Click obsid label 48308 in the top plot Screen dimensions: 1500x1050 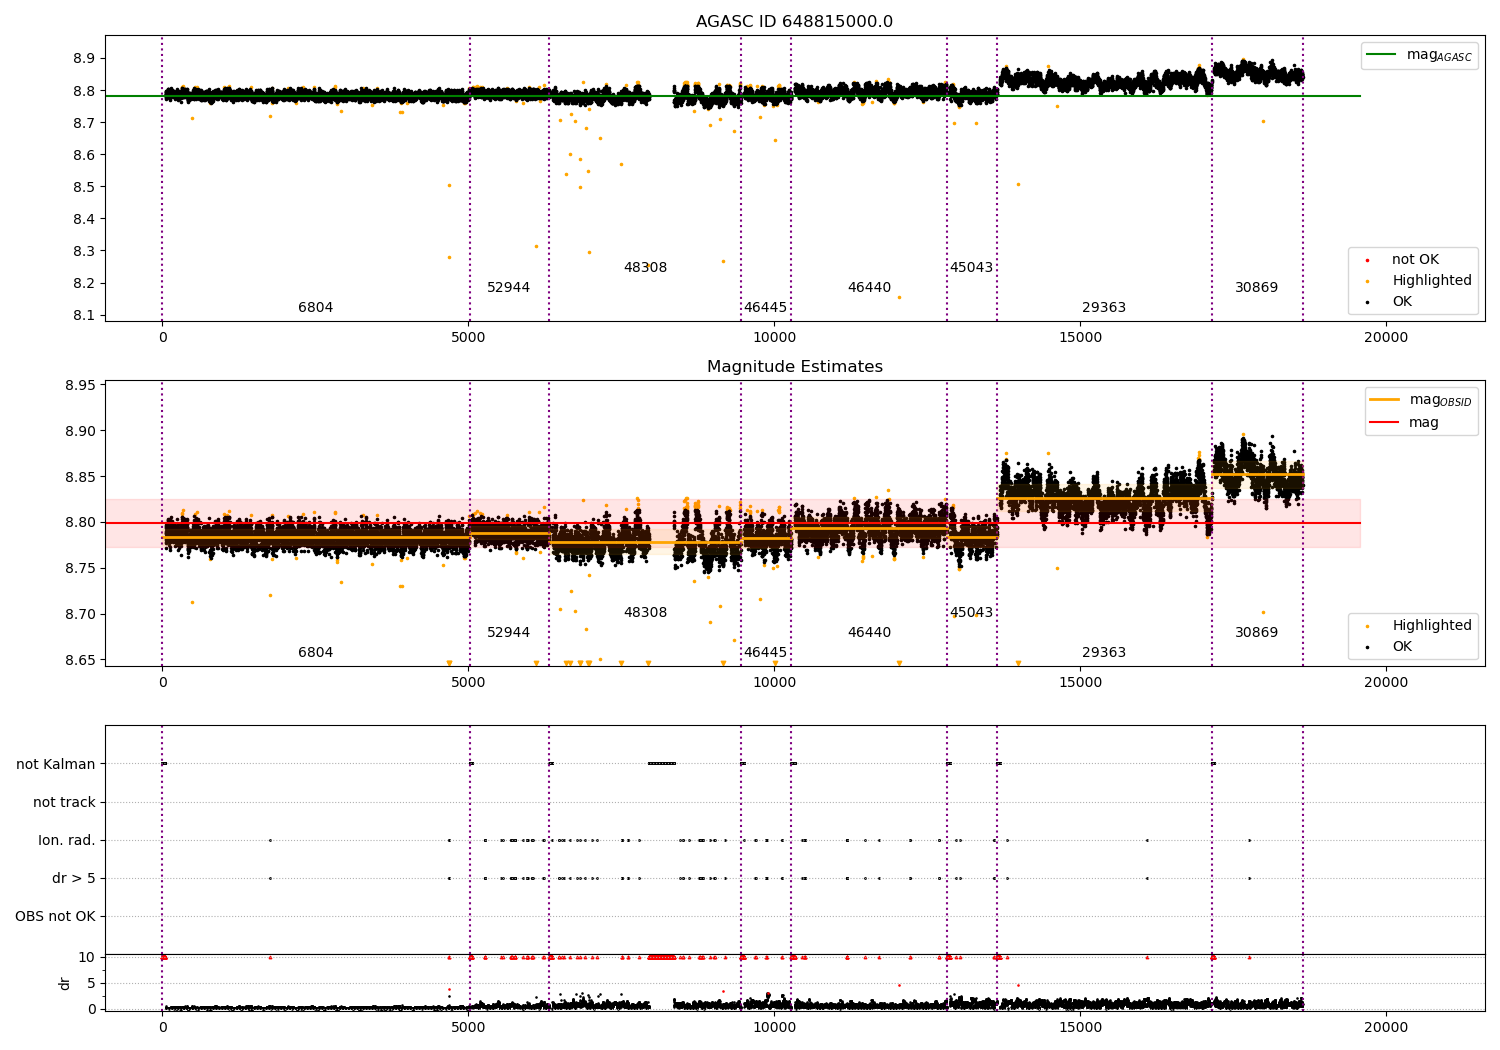[645, 268]
